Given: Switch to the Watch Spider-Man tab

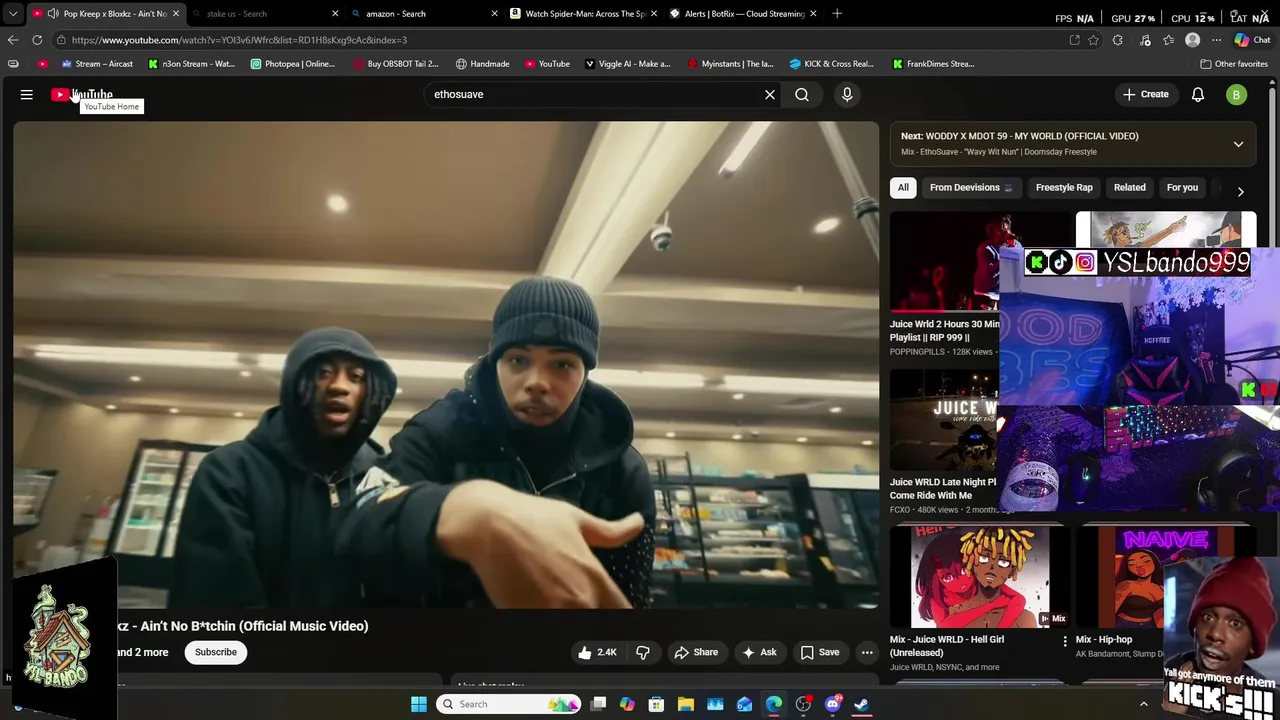Looking at the screenshot, I should (581, 14).
